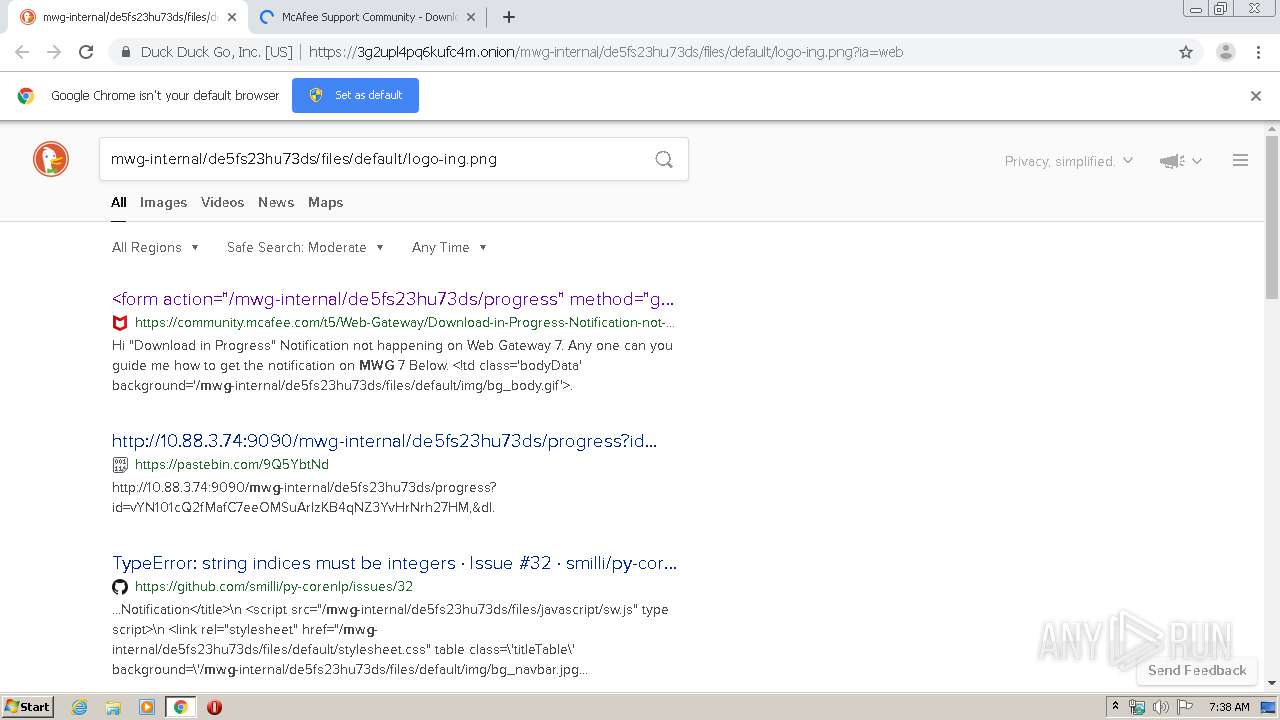The image size is (1280, 720).
Task: Switch to Maps results
Action: pyautogui.click(x=325, y=202)
